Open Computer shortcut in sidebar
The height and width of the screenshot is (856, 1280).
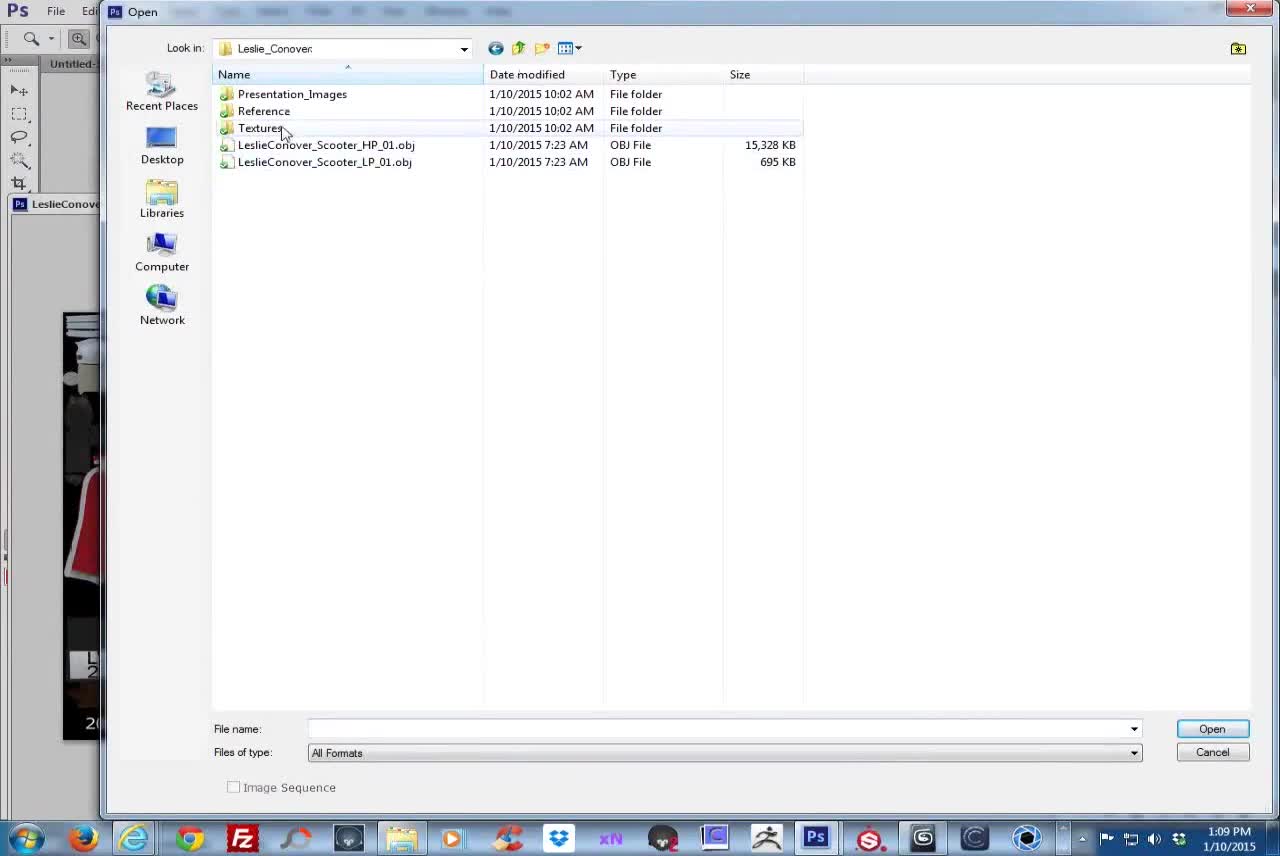click(162, 252)
